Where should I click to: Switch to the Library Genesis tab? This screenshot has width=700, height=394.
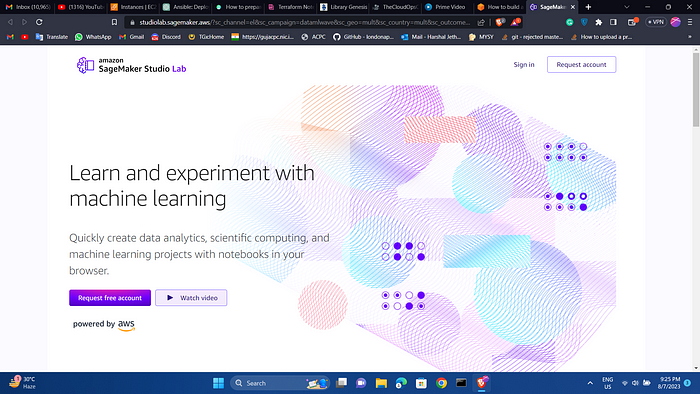343,7
